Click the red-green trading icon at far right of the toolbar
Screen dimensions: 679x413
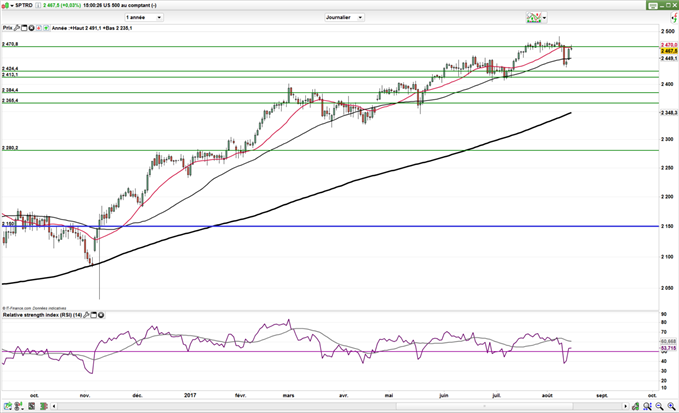(x=674, y=17)
